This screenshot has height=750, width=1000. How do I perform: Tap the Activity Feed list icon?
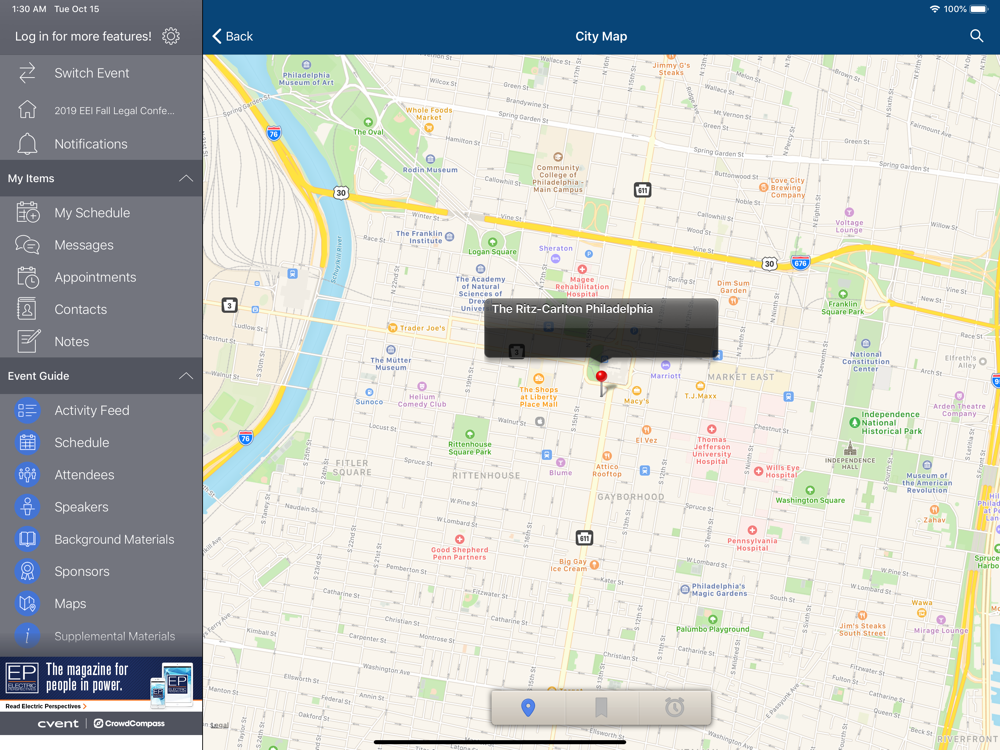click(x=27, y=410)
